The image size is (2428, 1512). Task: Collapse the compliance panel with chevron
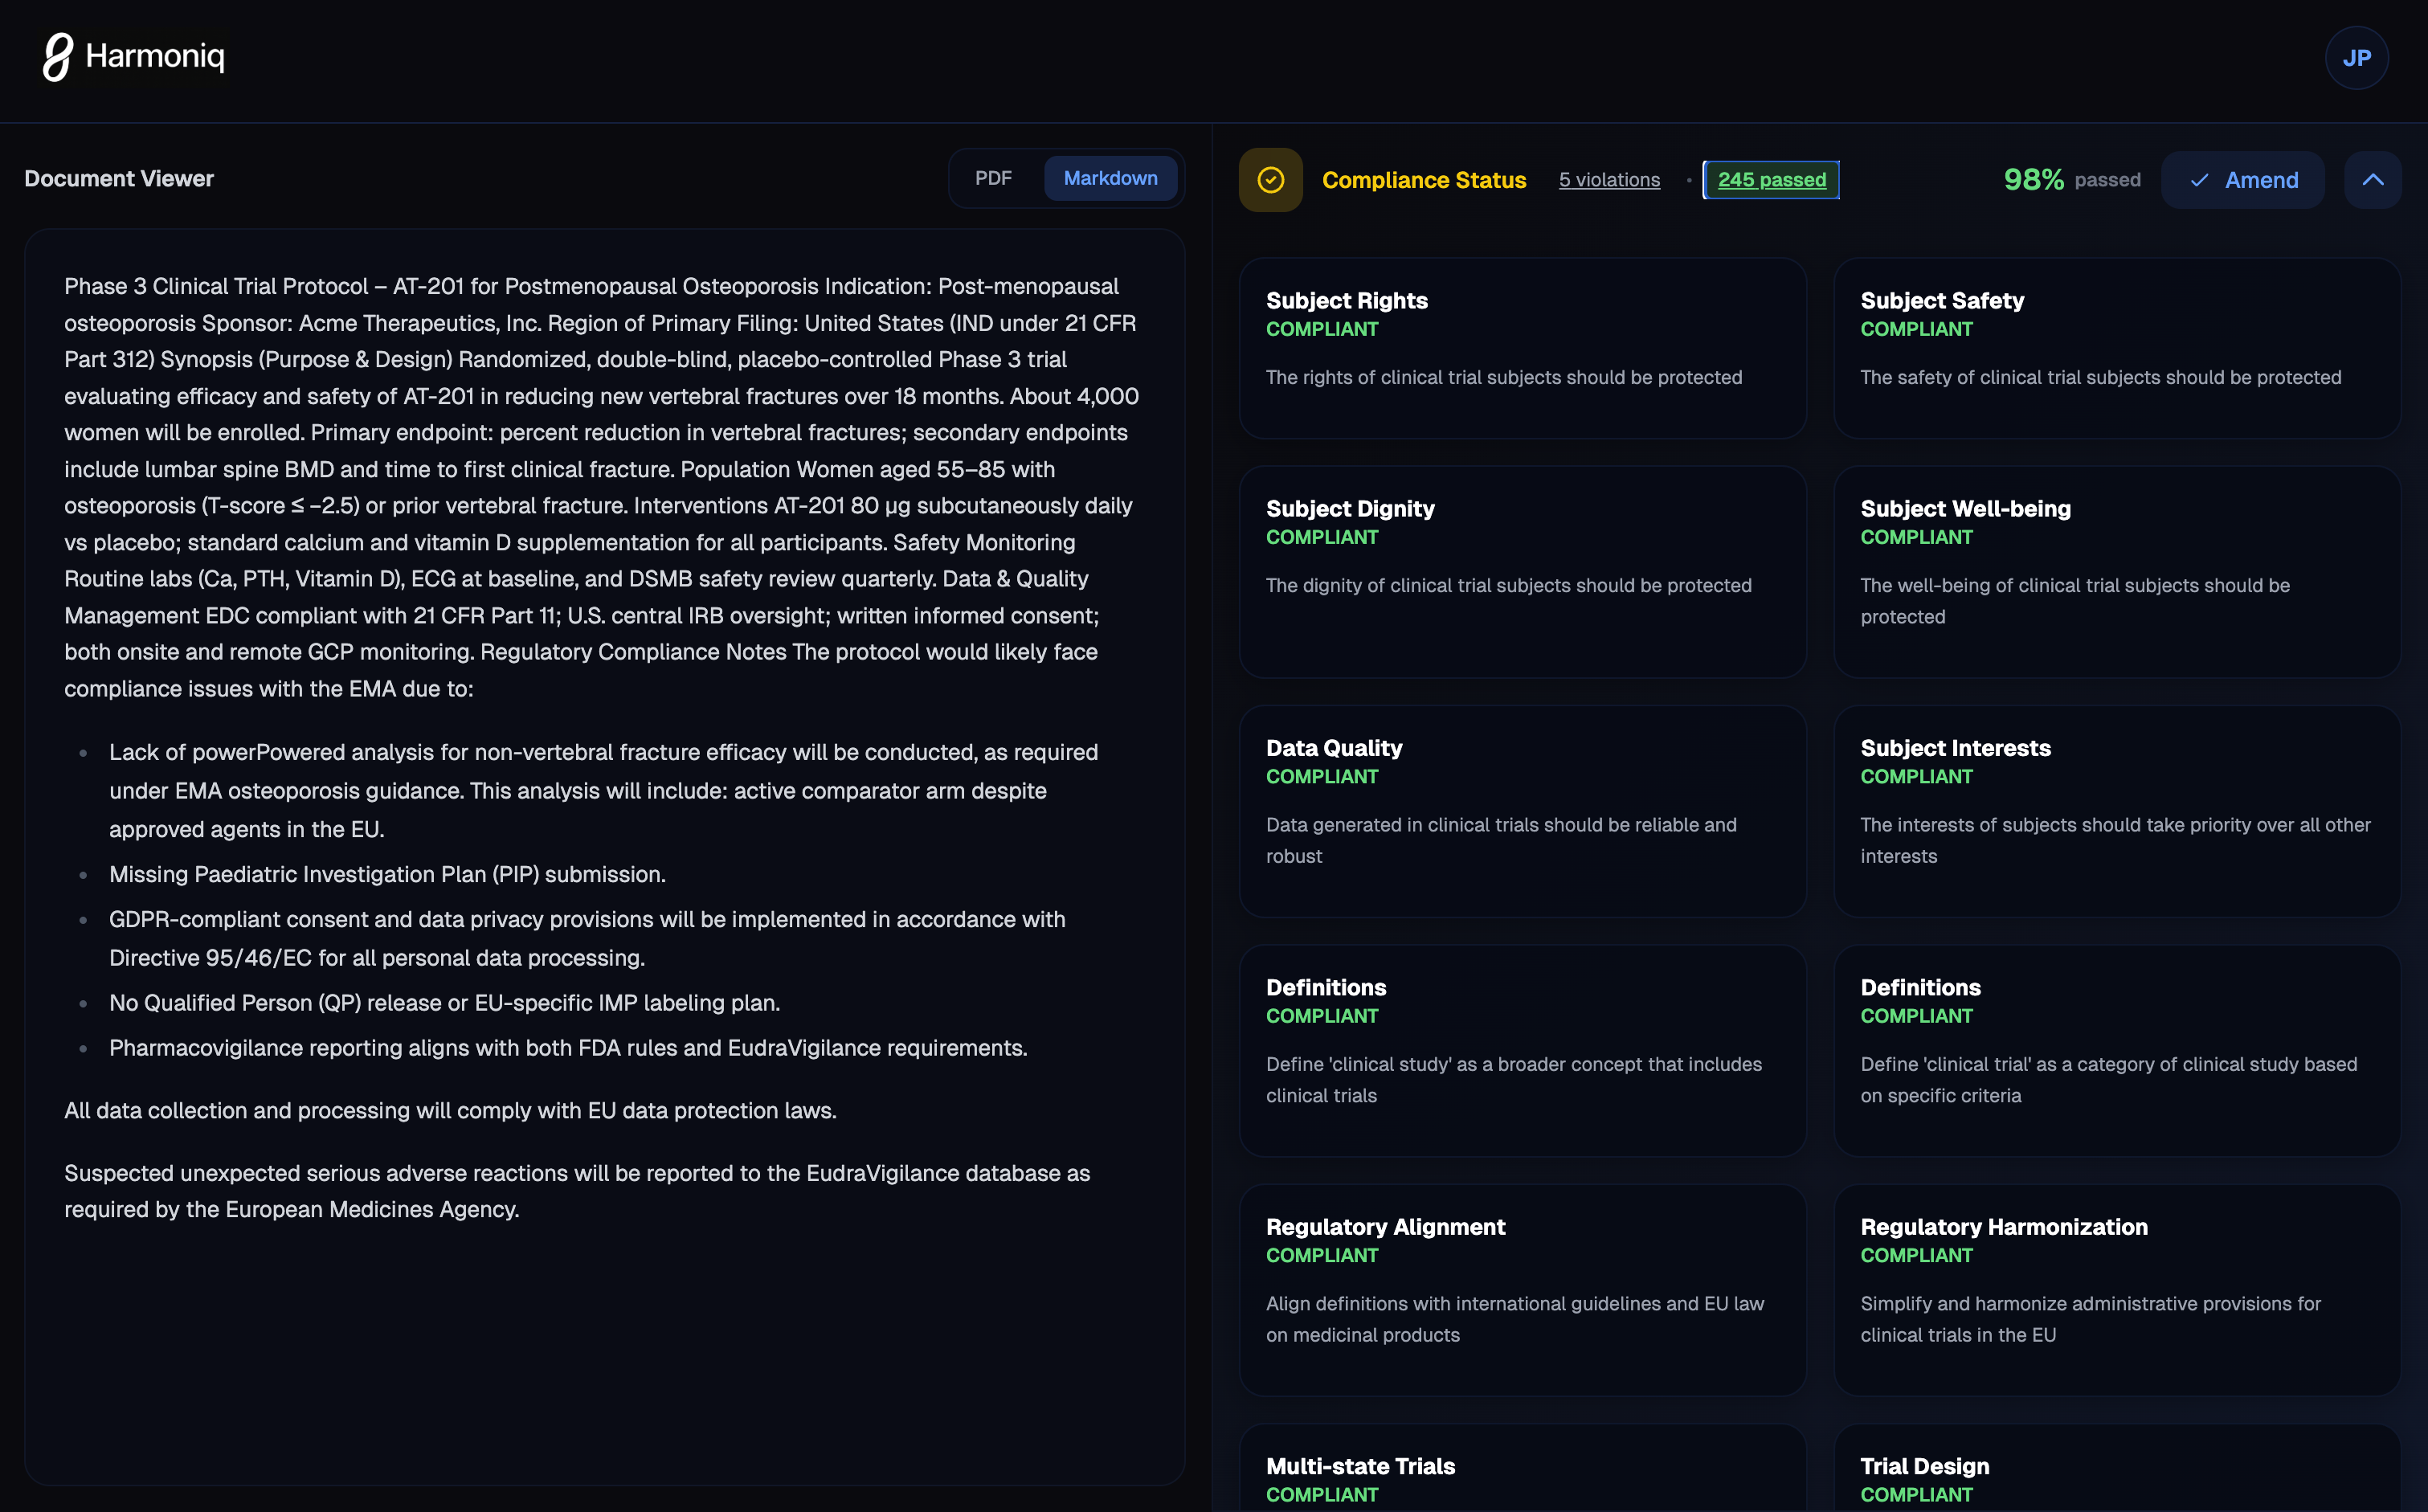pyautogui.click(x=2372, y=180)
